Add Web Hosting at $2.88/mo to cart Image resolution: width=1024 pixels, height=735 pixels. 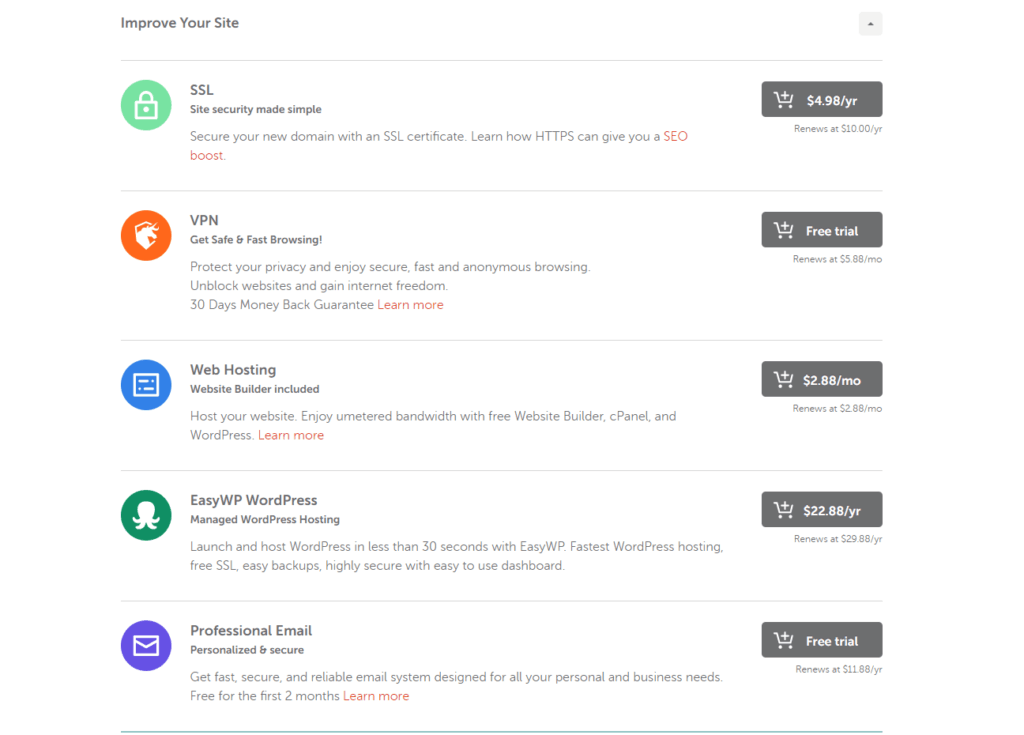821,380
